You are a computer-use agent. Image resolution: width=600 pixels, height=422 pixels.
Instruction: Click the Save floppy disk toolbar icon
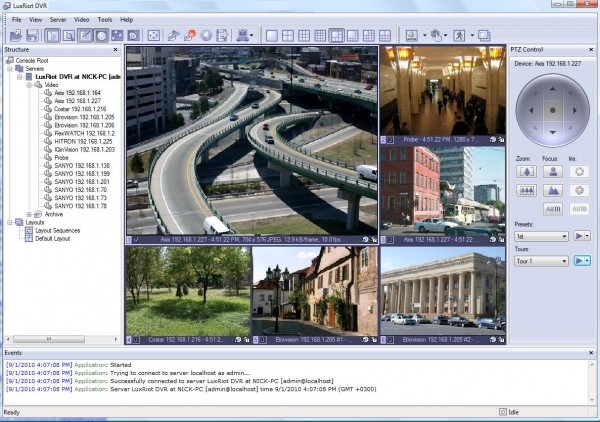31,36
